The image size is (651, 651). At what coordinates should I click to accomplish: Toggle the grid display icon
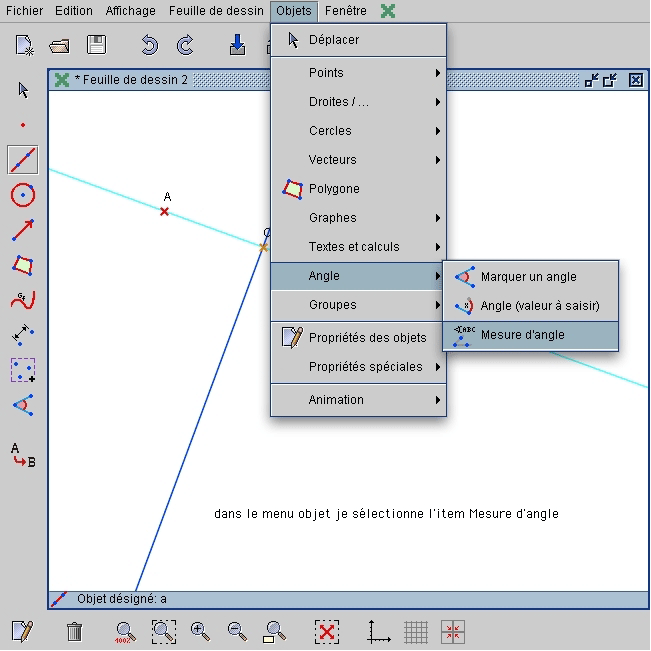click(x=416, y=631)
